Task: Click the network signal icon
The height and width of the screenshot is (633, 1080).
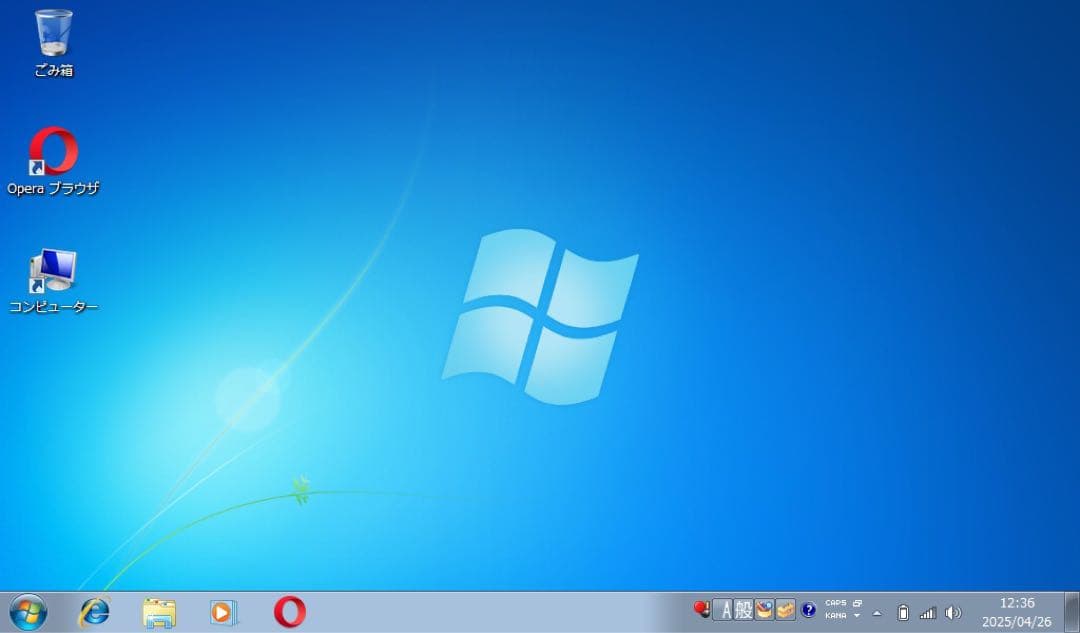Action: coord(929,612)
